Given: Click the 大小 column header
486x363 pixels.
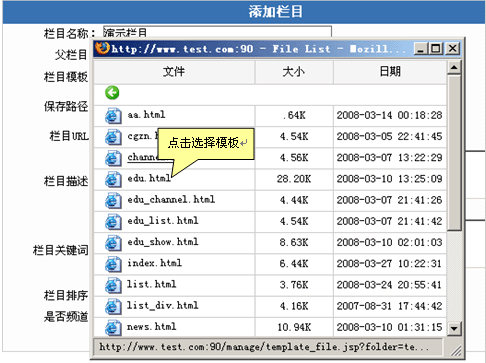Looking at the screenshot, I should pyautogui.click(x=294, y=72).
